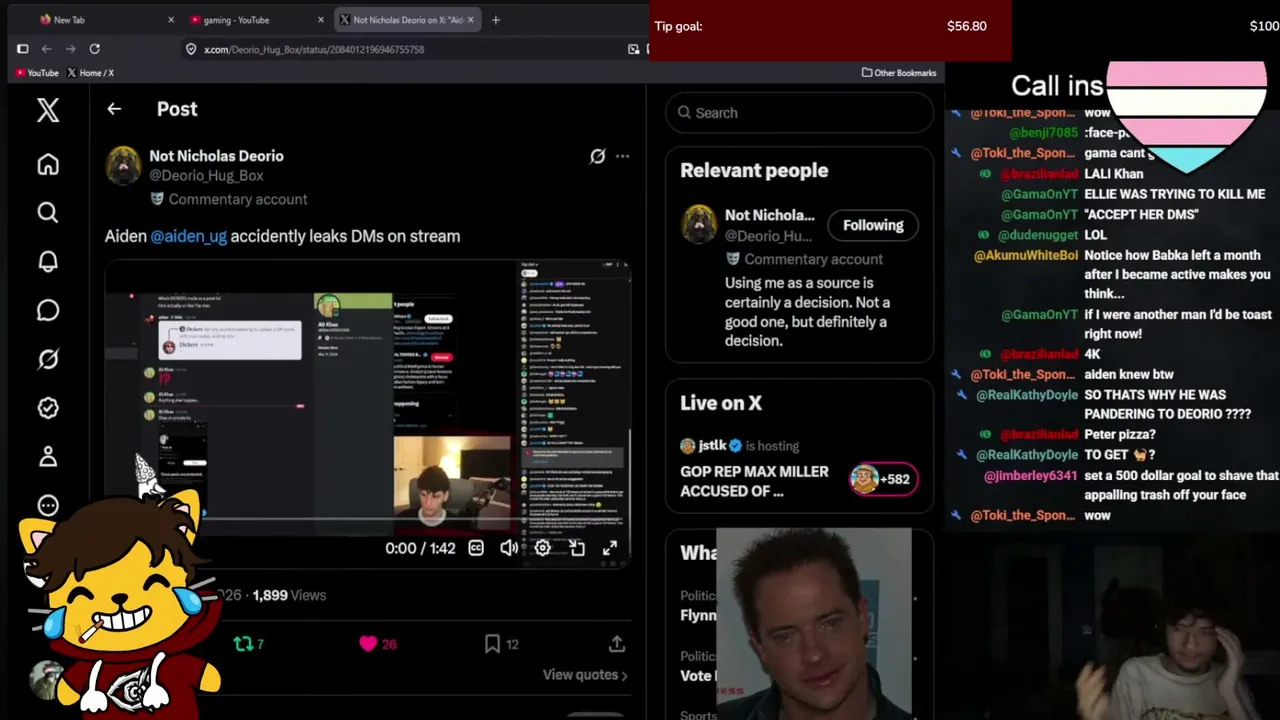
Task: Click the @Deorio_Hug_Box handle on the post
Action: pos(206,176)
